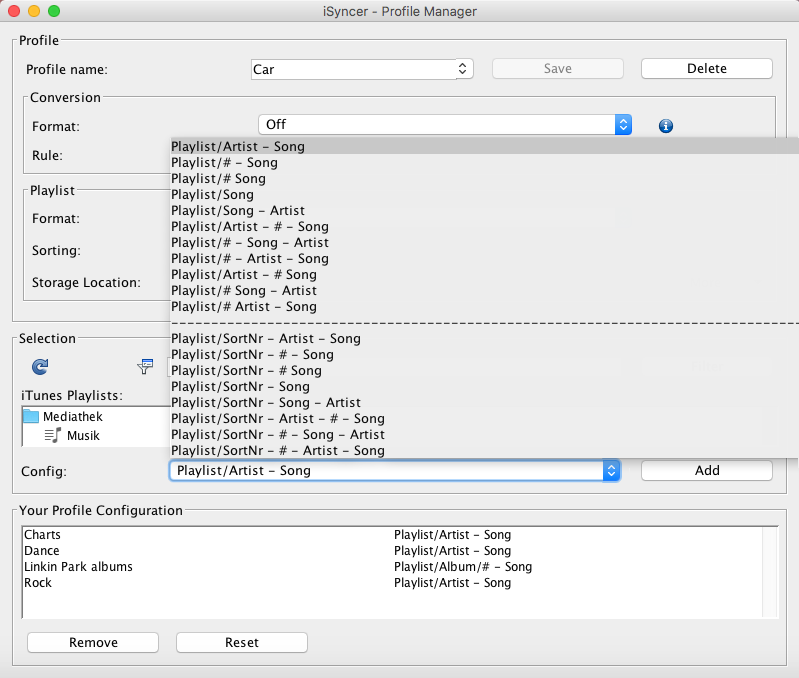
Task: Select the Linkin Park albums row
Action: pos(392,566)
